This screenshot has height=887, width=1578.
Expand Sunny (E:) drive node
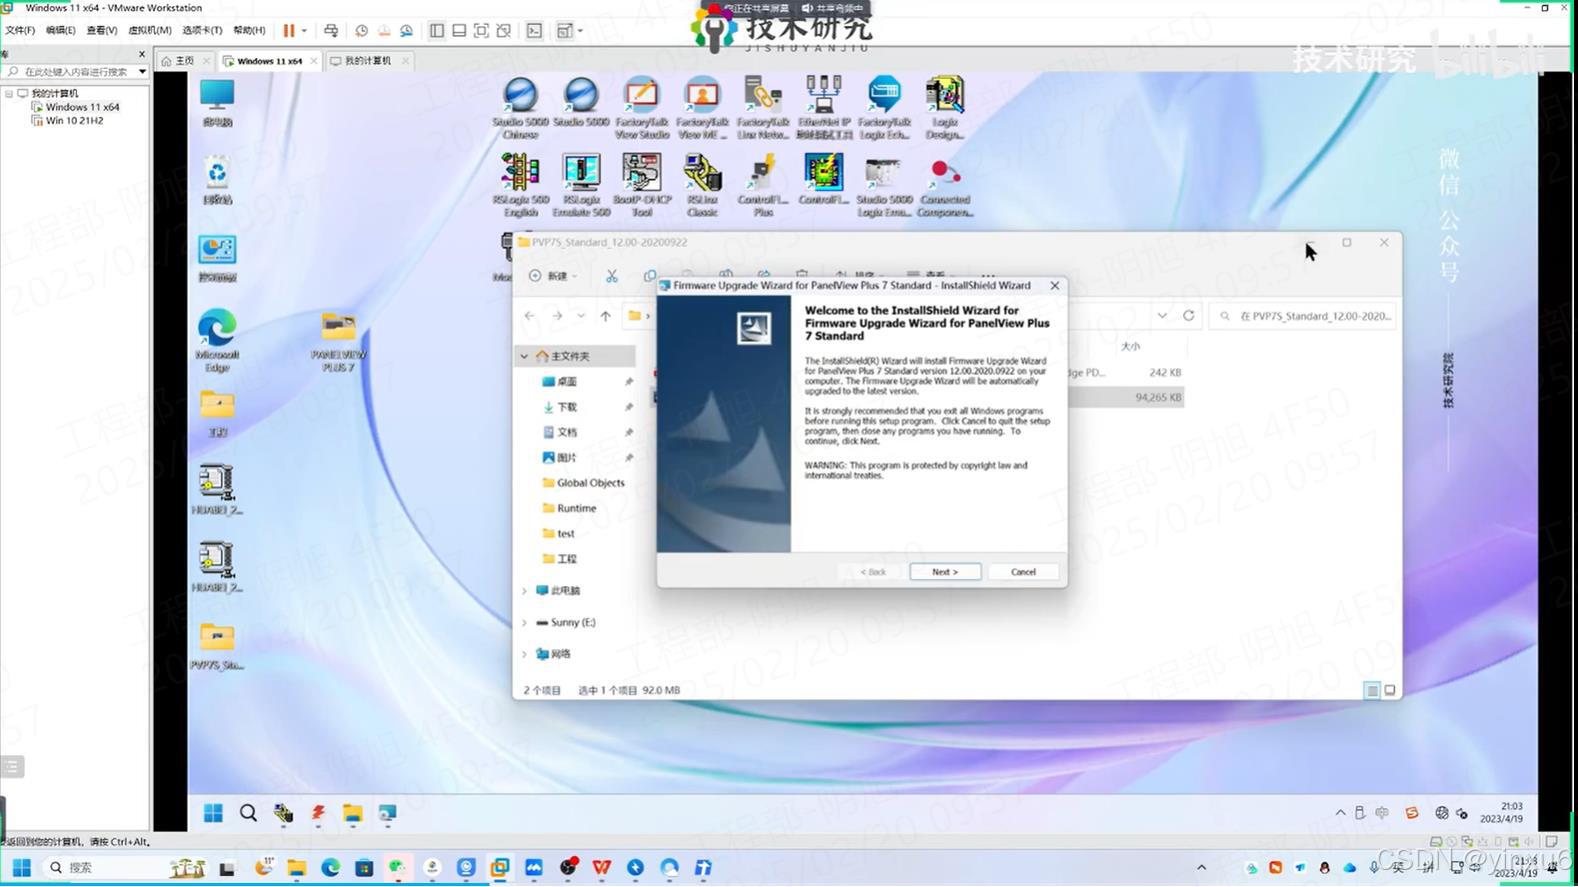coord(524,622)
